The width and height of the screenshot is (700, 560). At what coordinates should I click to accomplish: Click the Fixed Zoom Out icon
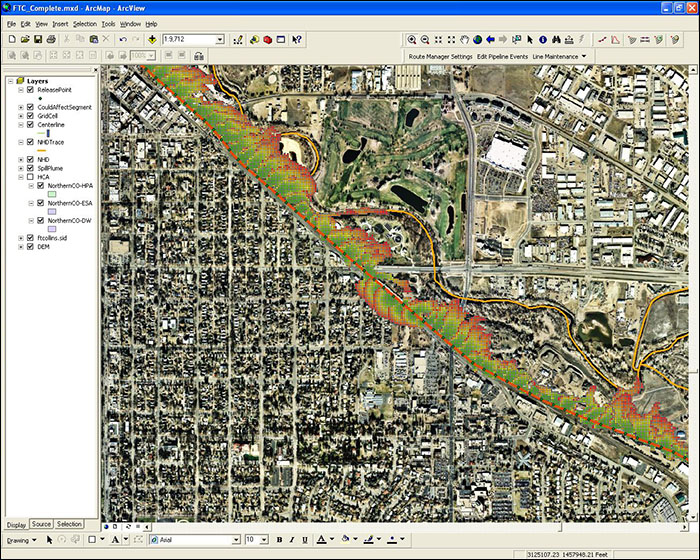tap(451, 40)
